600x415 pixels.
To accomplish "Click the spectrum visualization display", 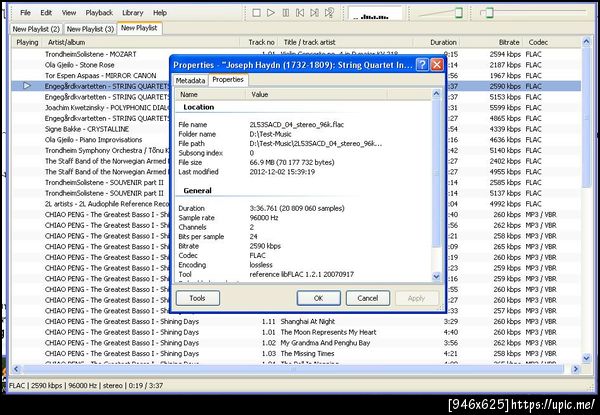I will pos(375,13).
